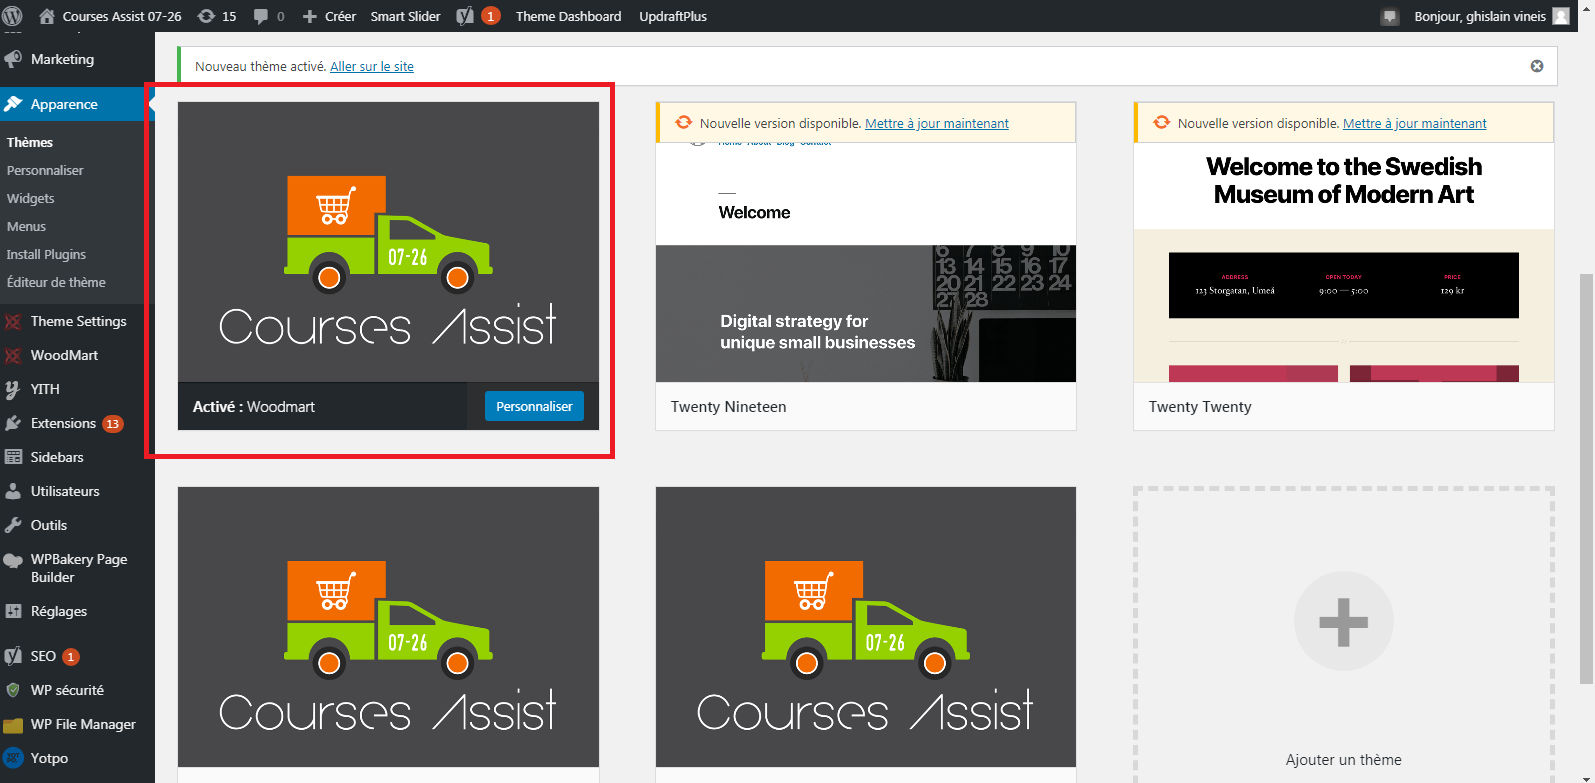Open UpdraftPlus in the admin bar
This screenshot has width=1595, height=783.
[x=673, y=16]
